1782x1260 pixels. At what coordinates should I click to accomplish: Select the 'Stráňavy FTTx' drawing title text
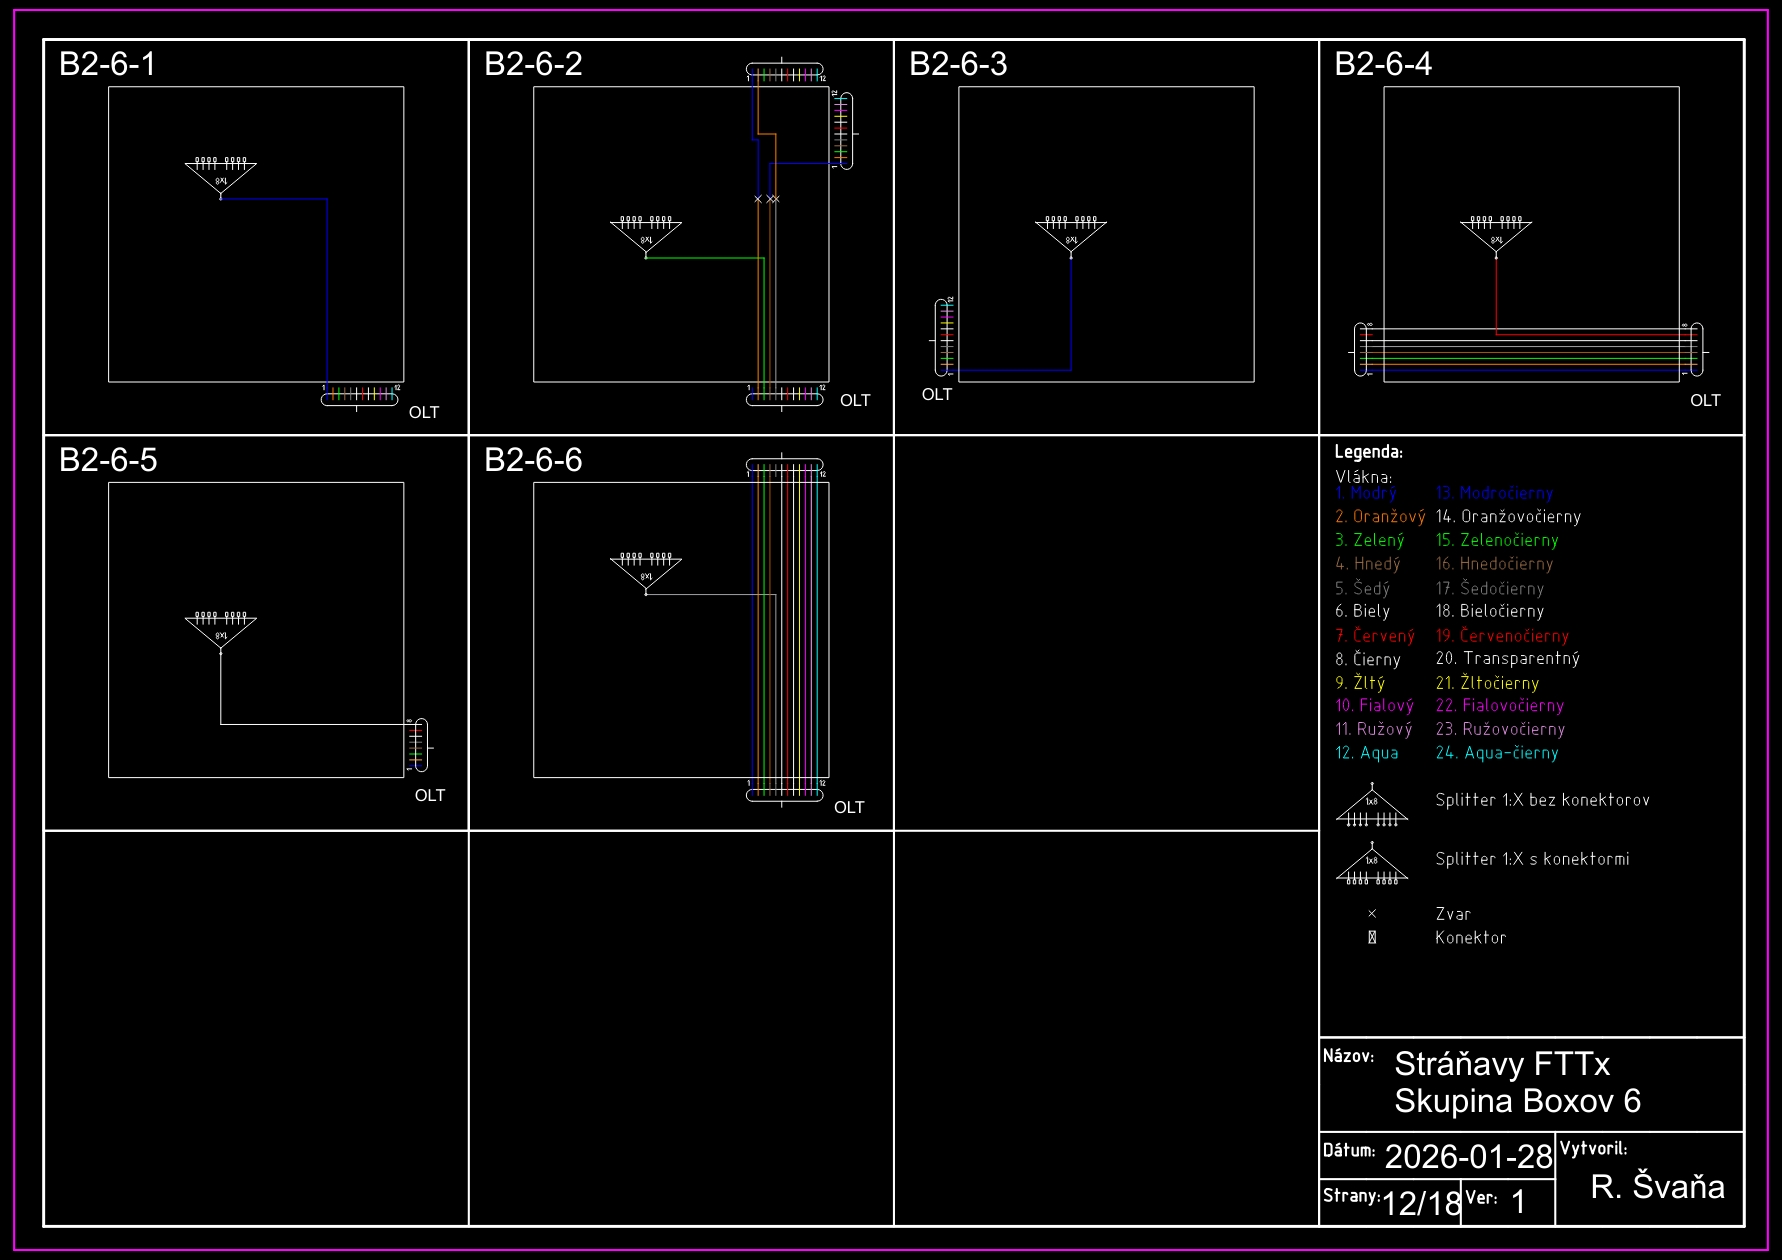pyautogui.click(x=1501, y=1064)
